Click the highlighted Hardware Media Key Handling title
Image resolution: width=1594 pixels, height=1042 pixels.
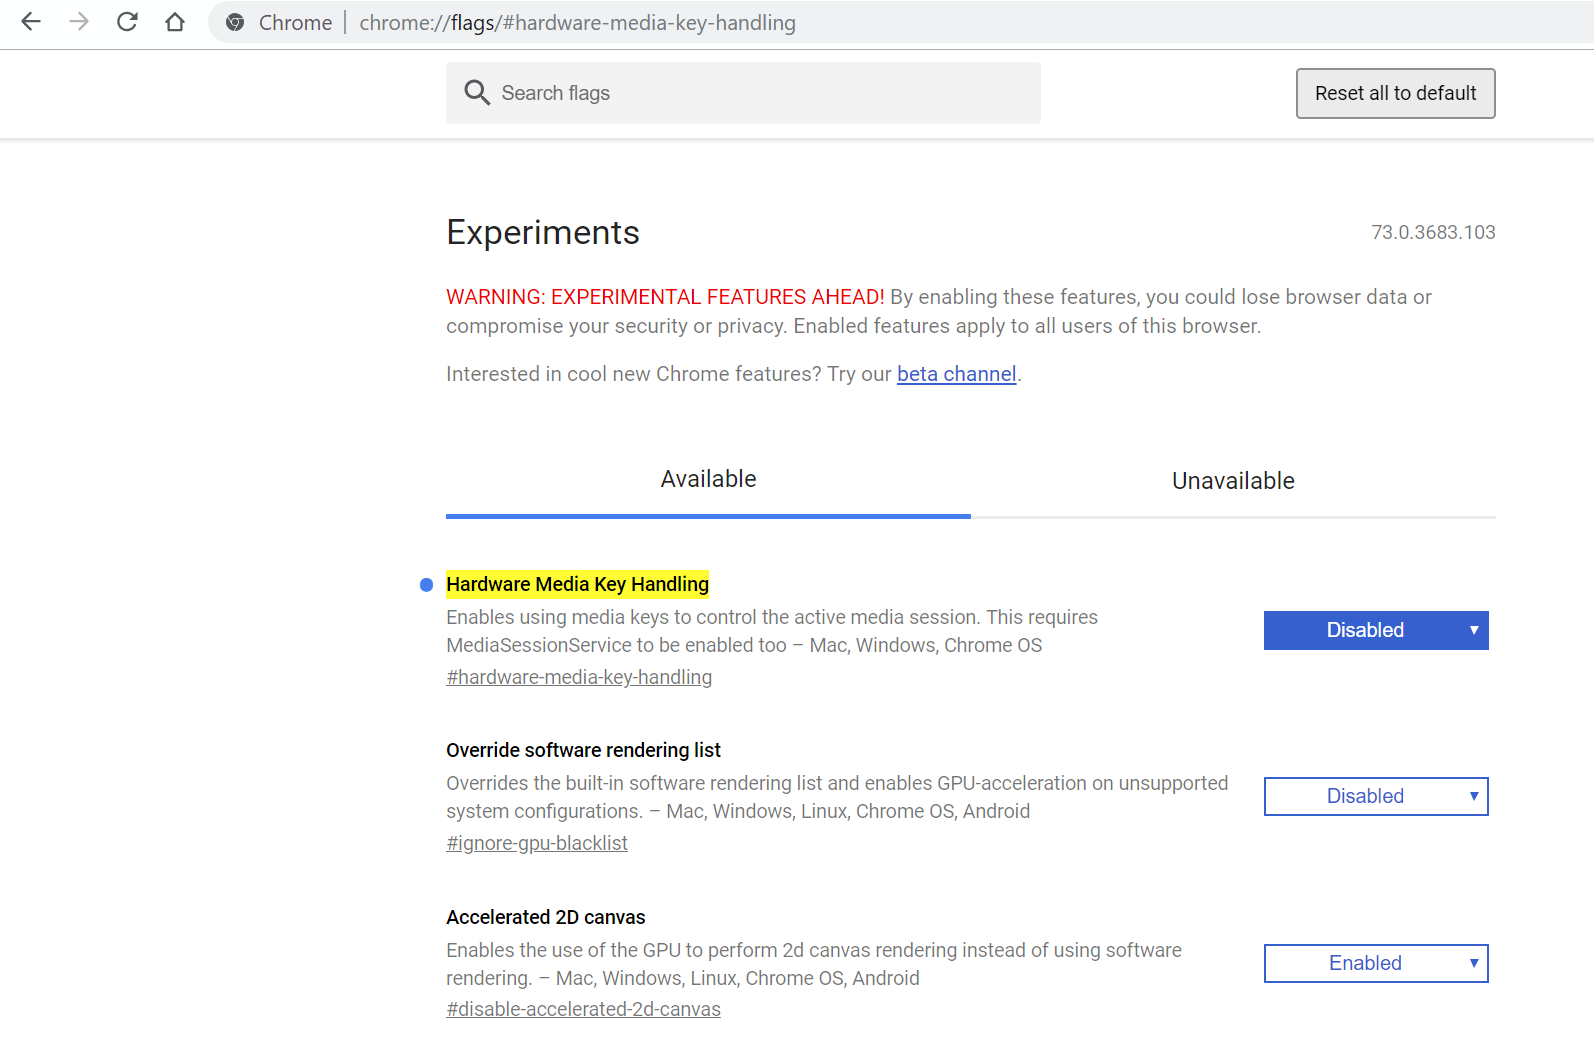(x=577, y=584)
